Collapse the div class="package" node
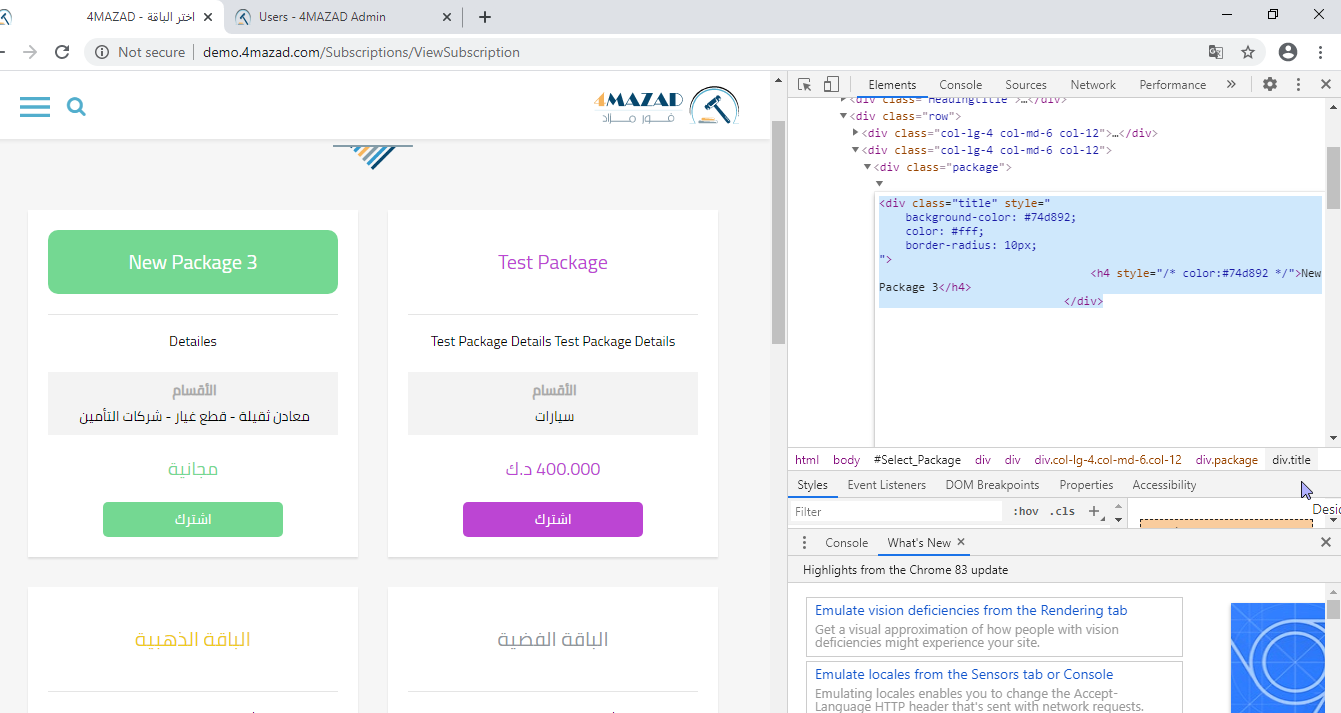 [867, 167]
